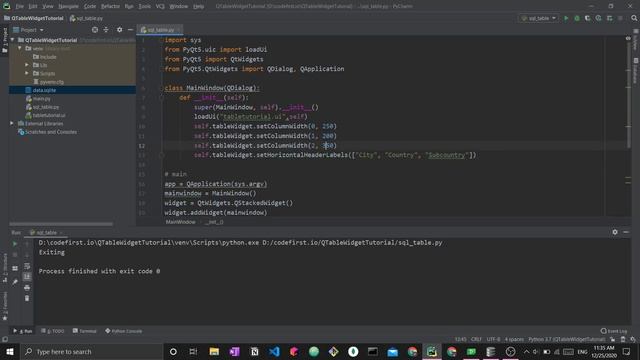Click the Run tool window button
The width and height of the screenshot is (640, 360).
(23, 331)
